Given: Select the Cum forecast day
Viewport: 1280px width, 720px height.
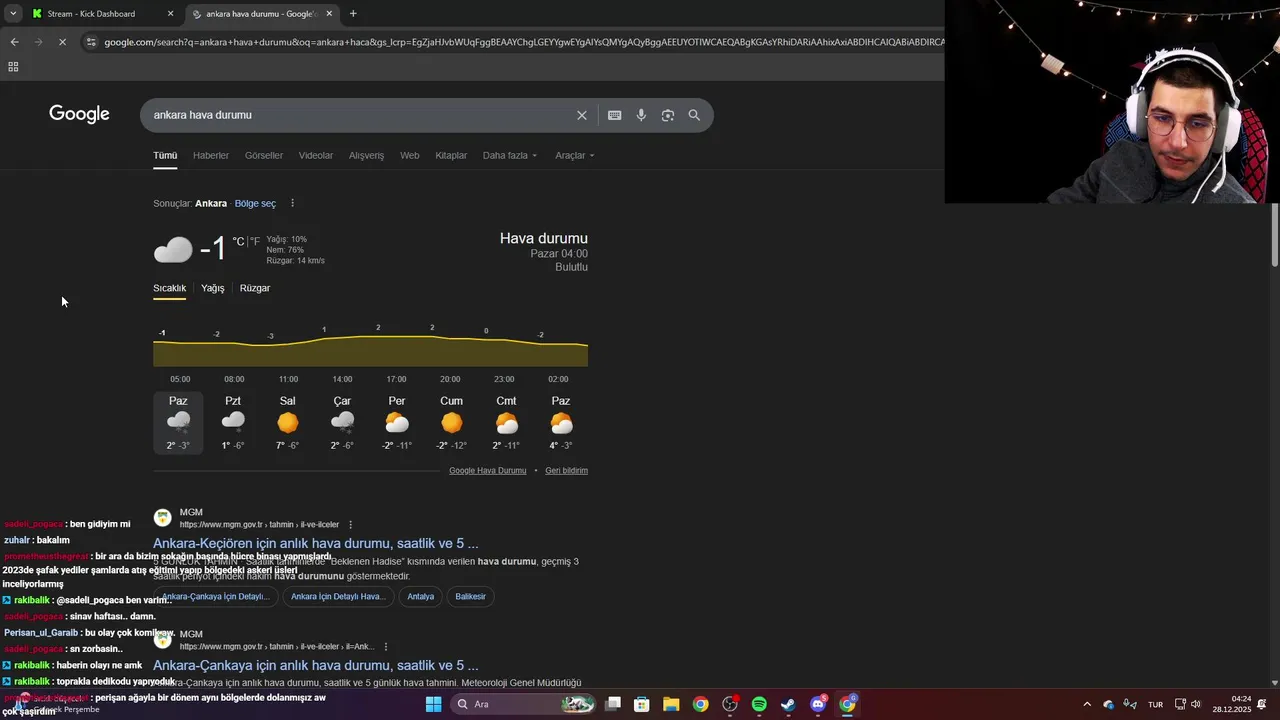Looking at the screenshot, I should (452, 422).
